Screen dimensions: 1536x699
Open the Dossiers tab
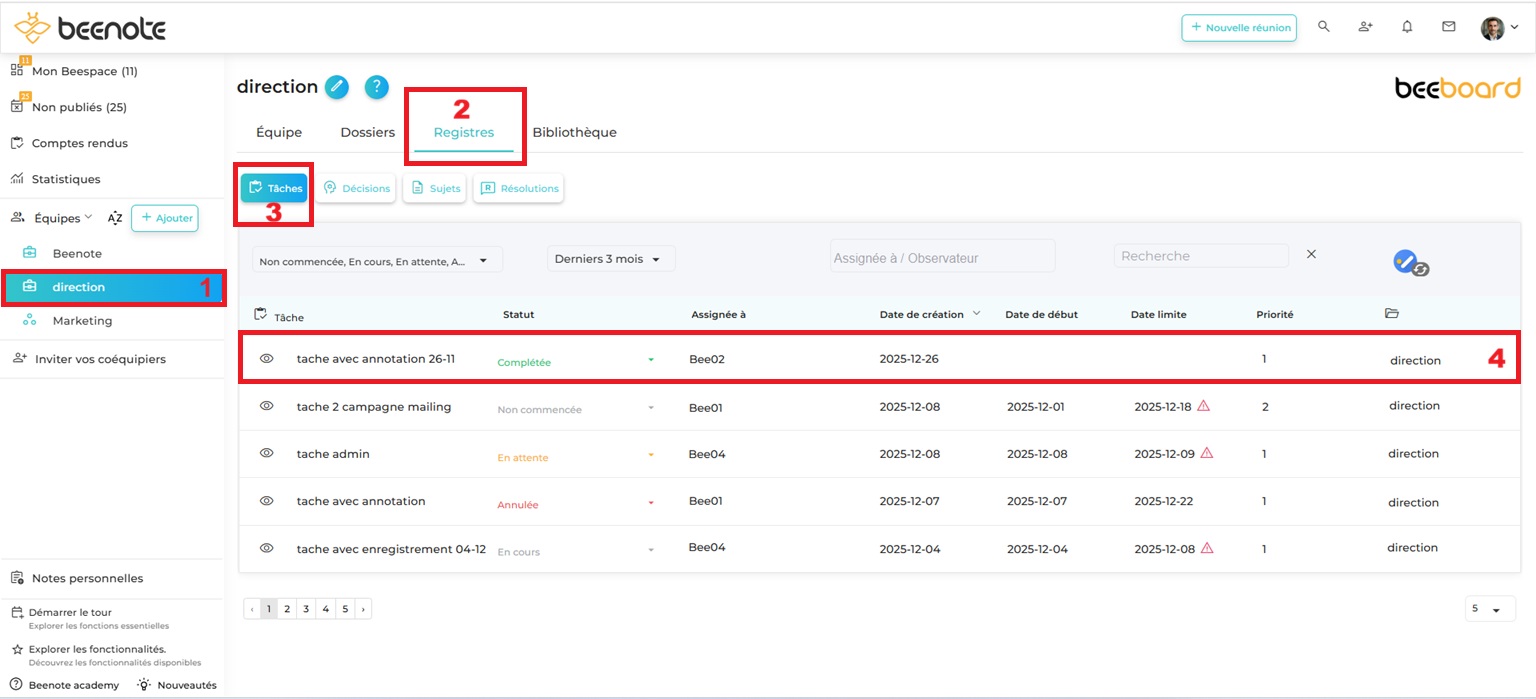tap(367, 132)
